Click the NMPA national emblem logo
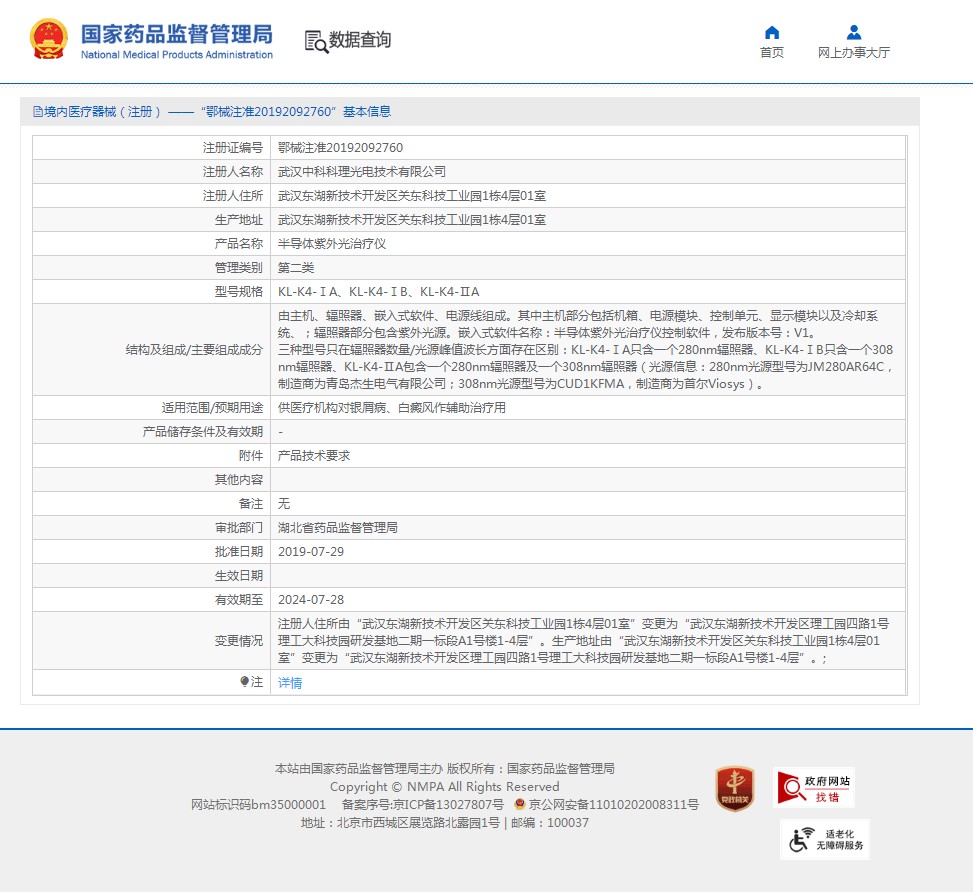The height and width of the screenshot is (892, 973). pyautogui.click(x=48, y=40)
